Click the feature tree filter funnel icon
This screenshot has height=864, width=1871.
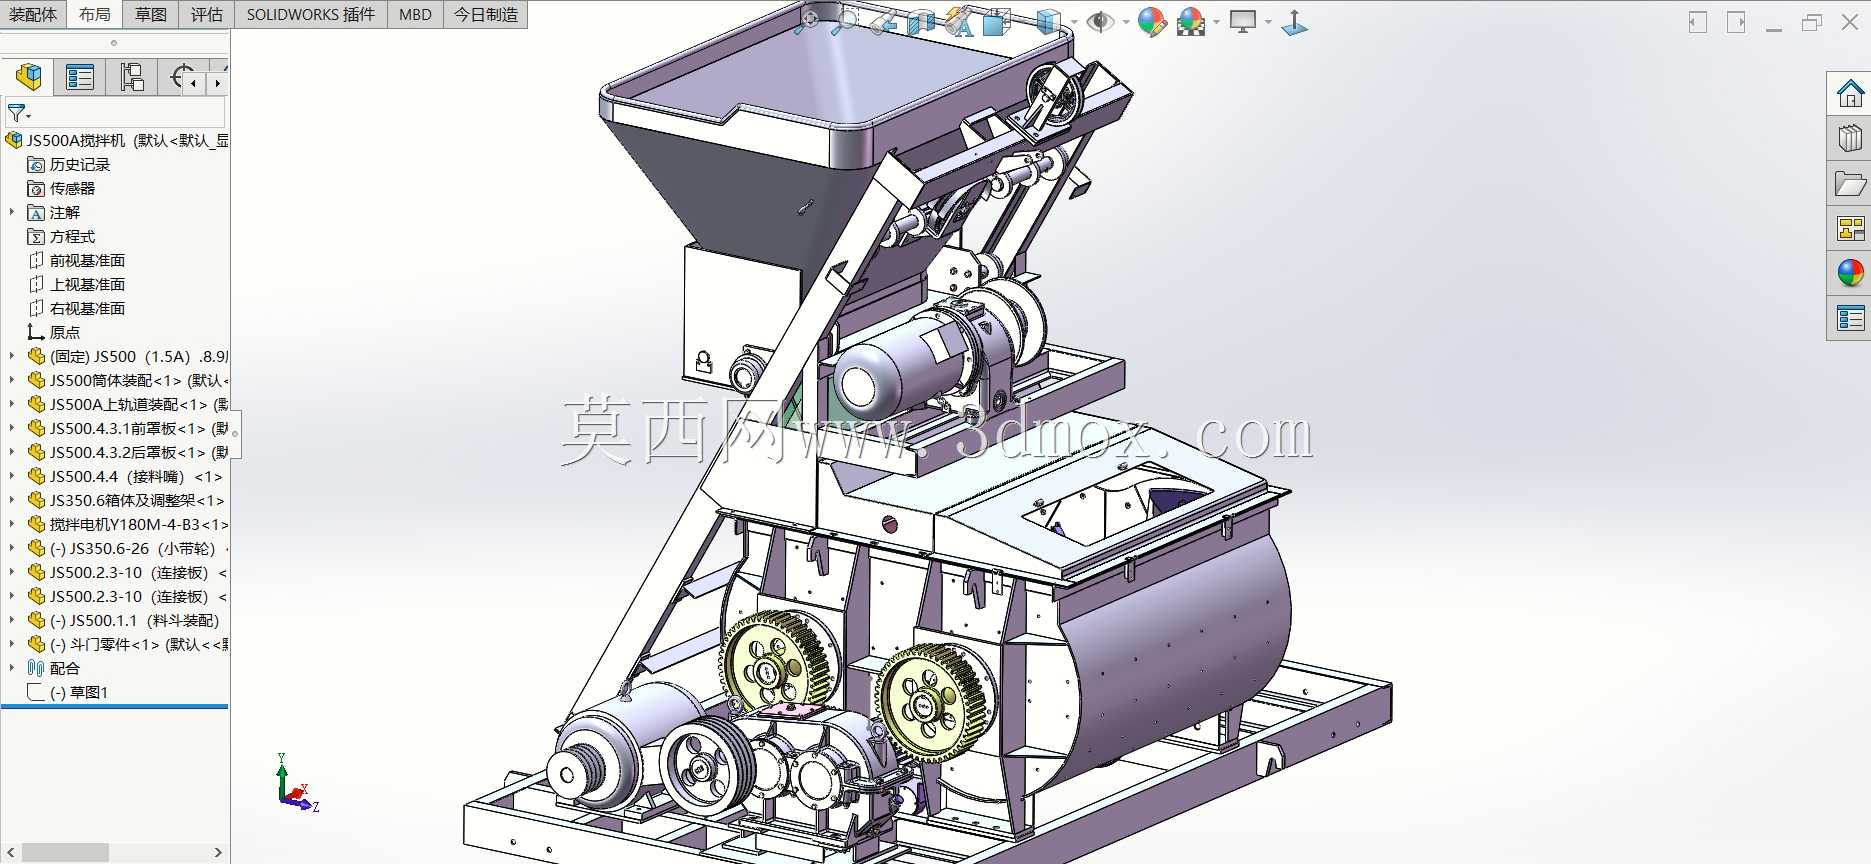click(18, 113)
